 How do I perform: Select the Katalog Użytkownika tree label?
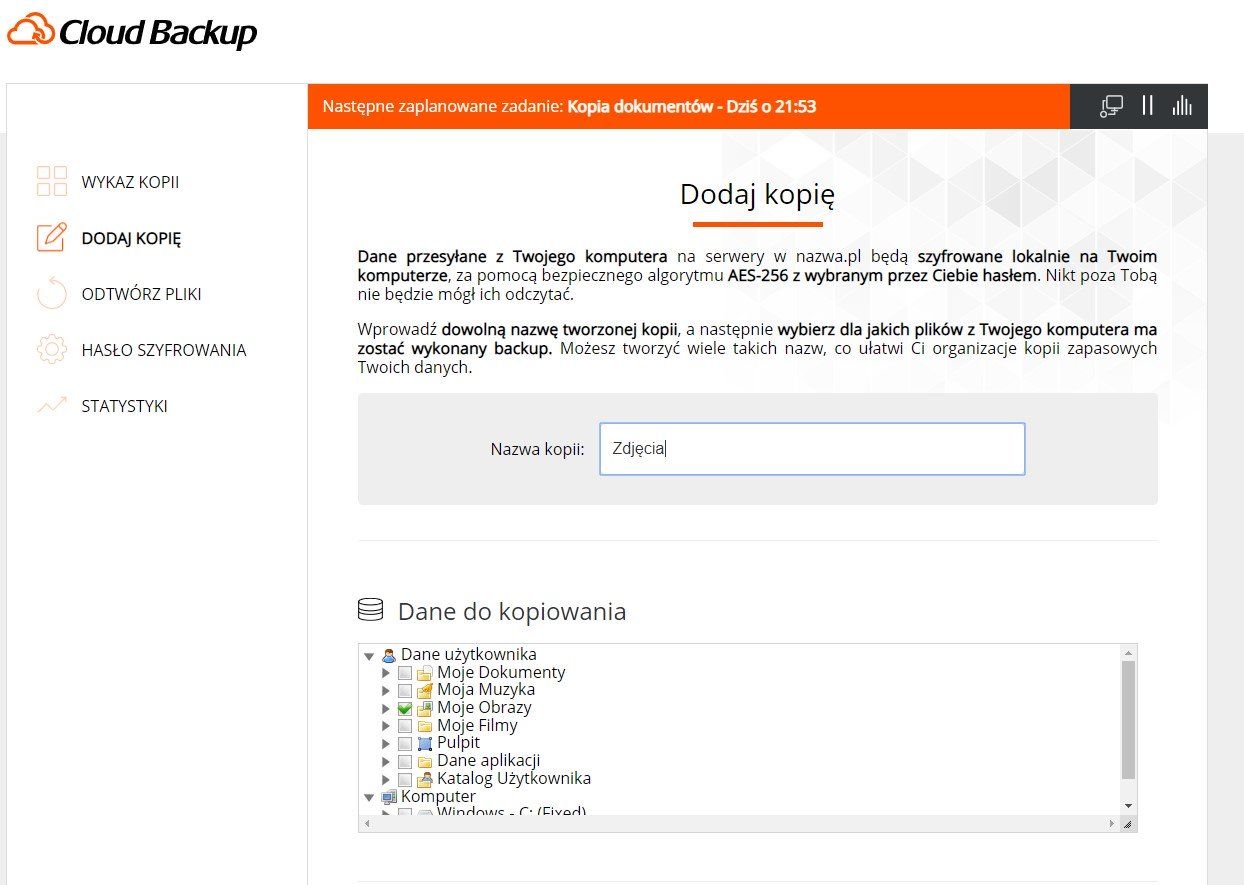click(x=514, y=779)
